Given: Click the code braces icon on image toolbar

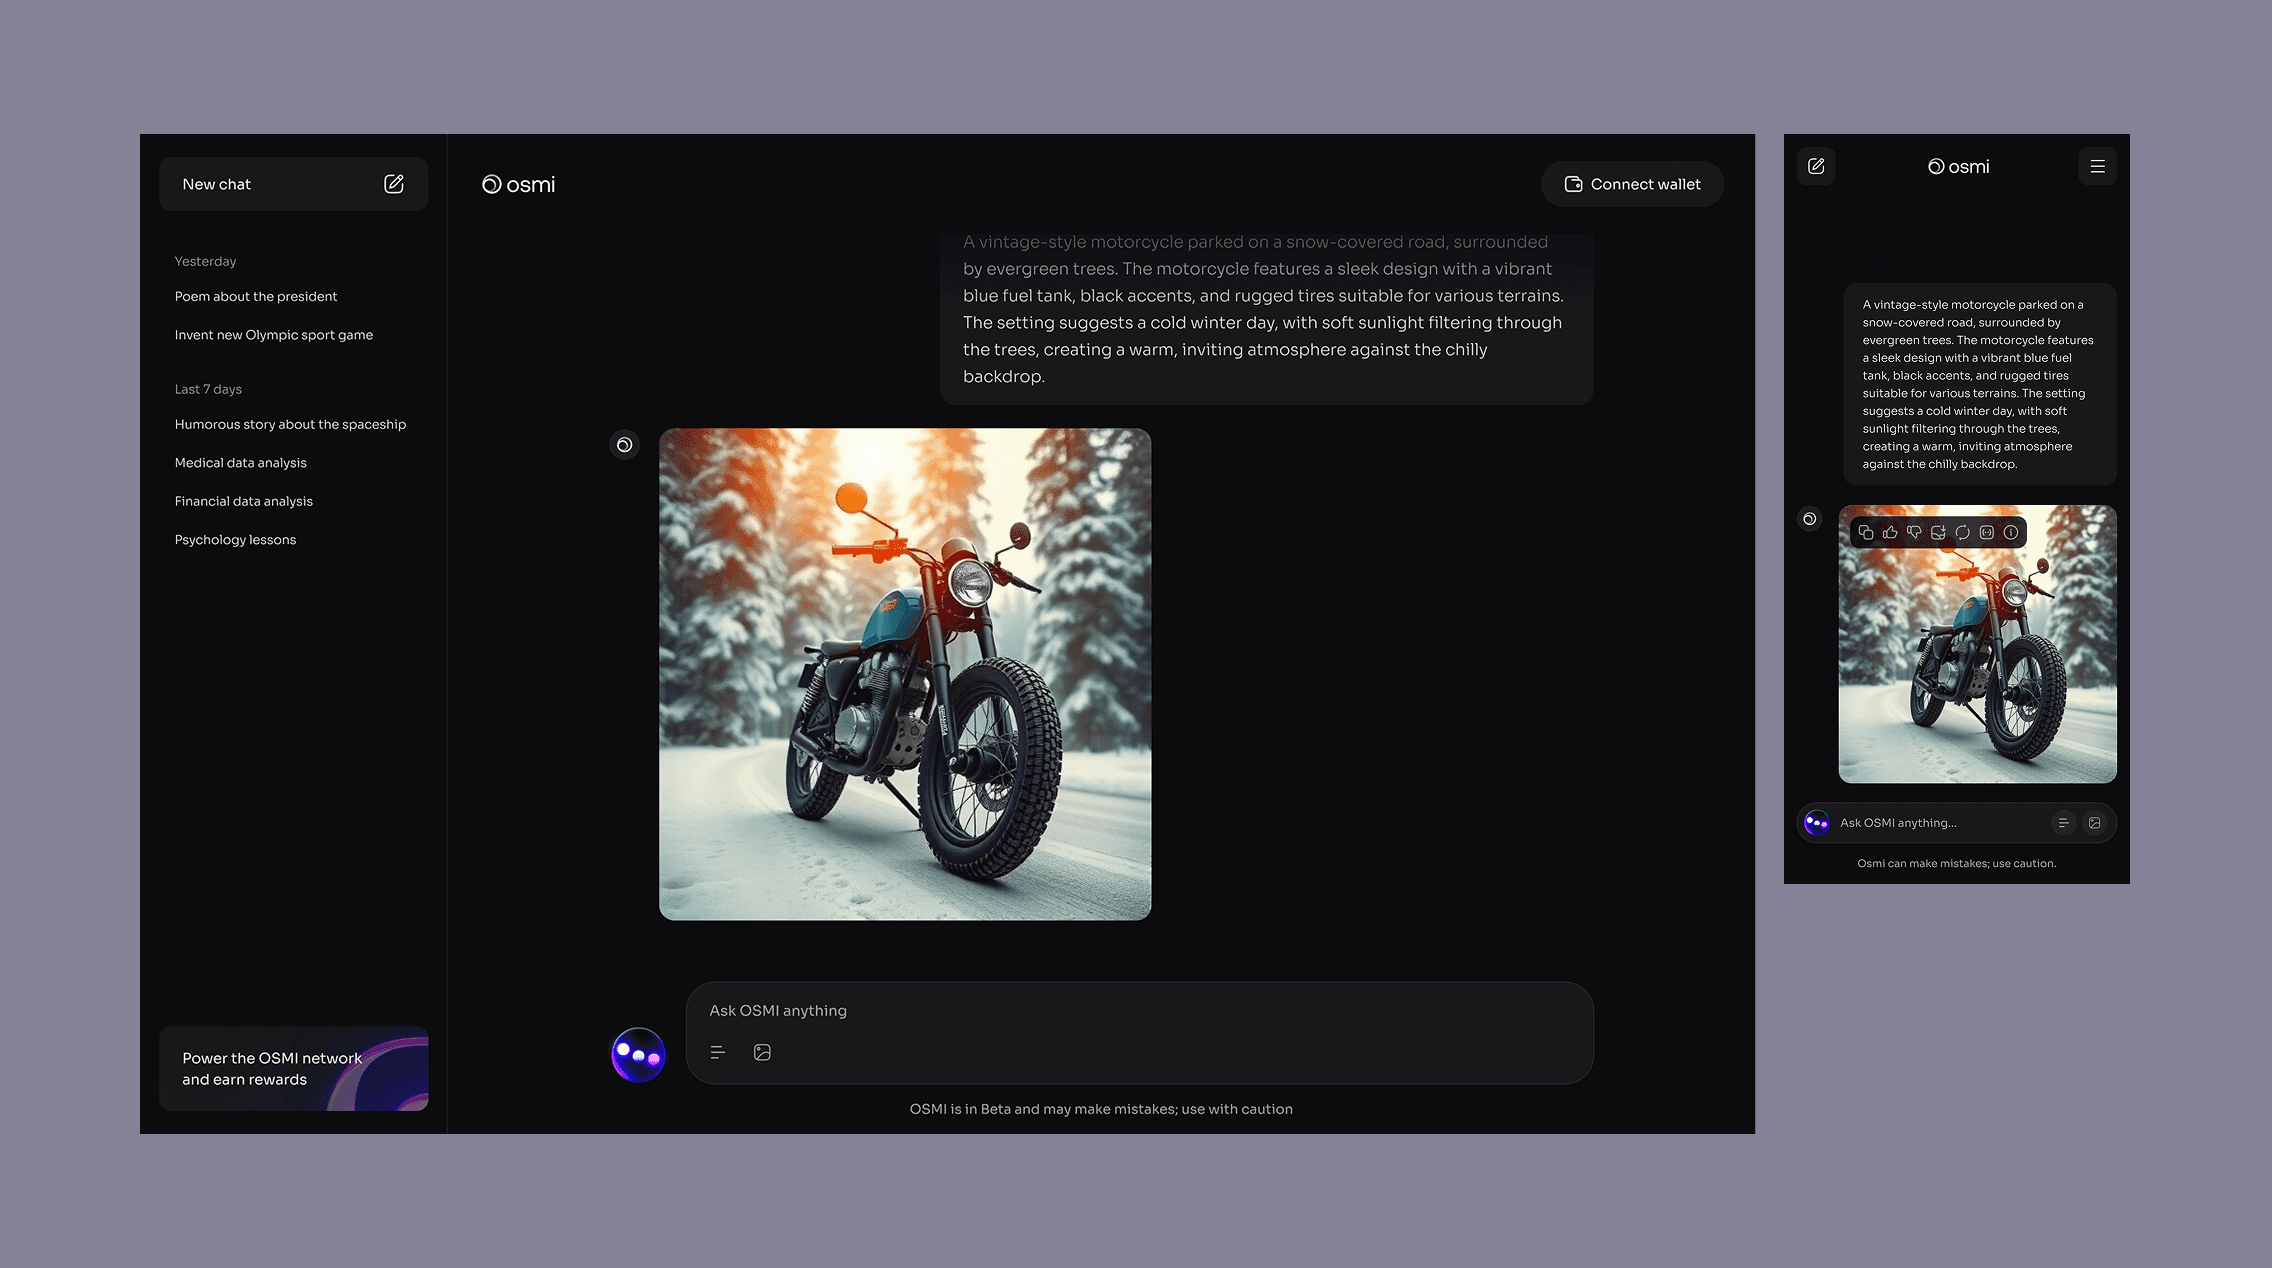Looking at the screenshot, I should point(1987,533).
